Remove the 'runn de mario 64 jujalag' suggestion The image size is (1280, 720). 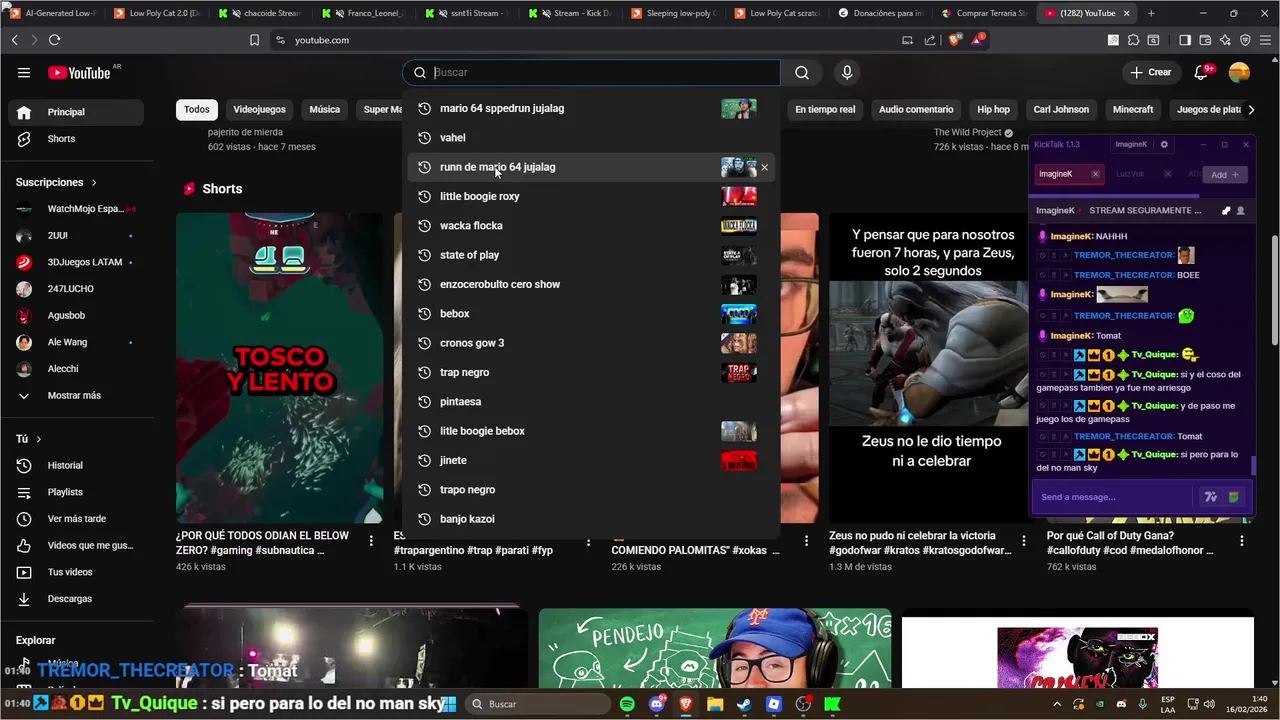pyautogui.click(x=765, y=167)
